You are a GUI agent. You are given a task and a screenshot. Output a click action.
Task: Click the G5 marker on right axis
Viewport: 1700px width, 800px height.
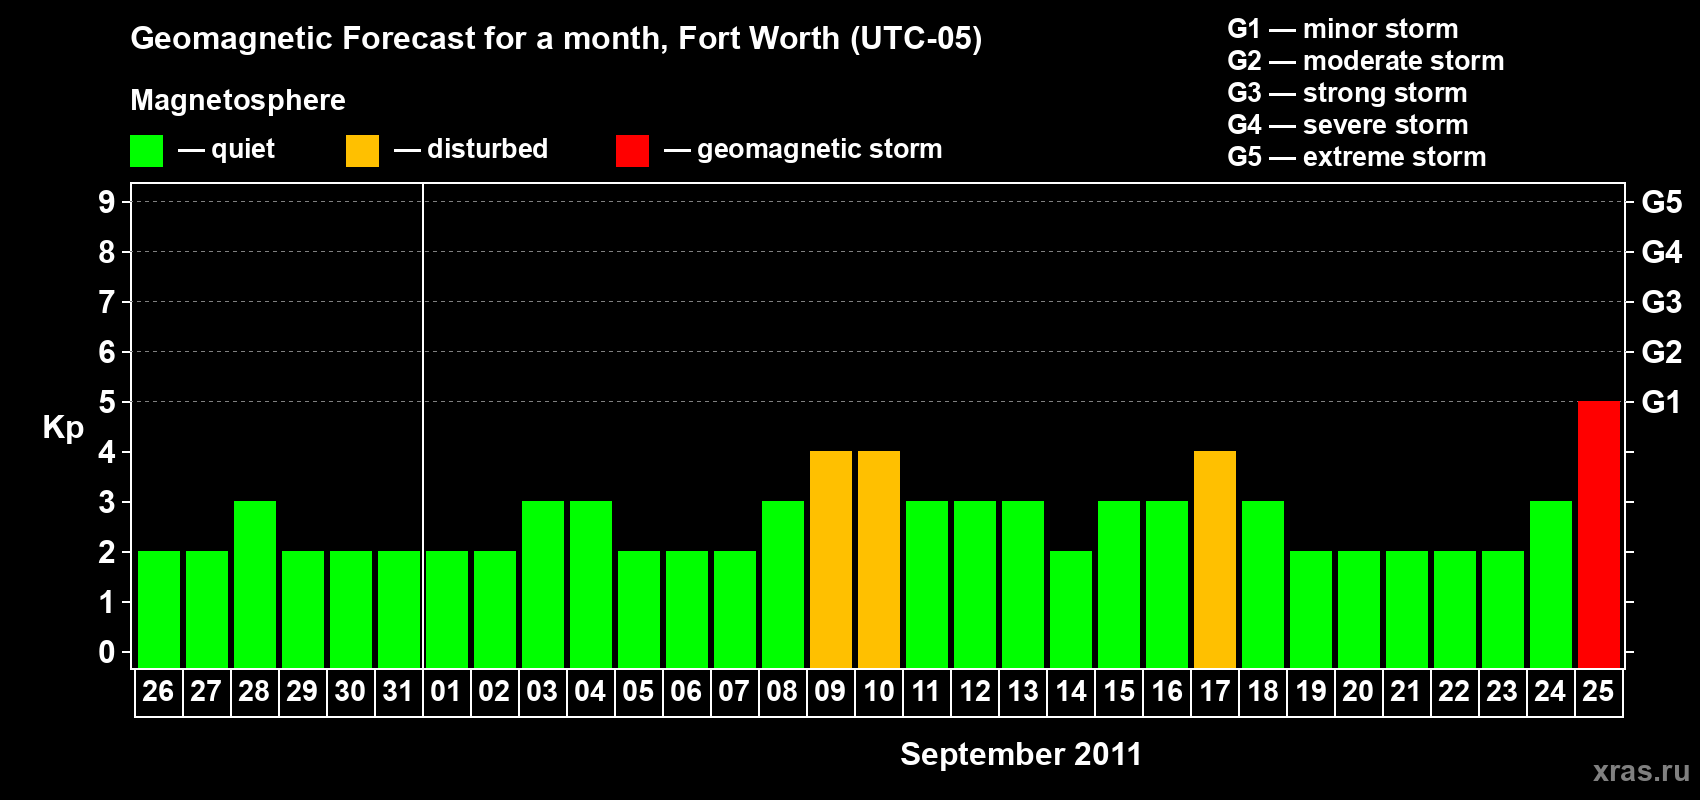click(1661, 202)
